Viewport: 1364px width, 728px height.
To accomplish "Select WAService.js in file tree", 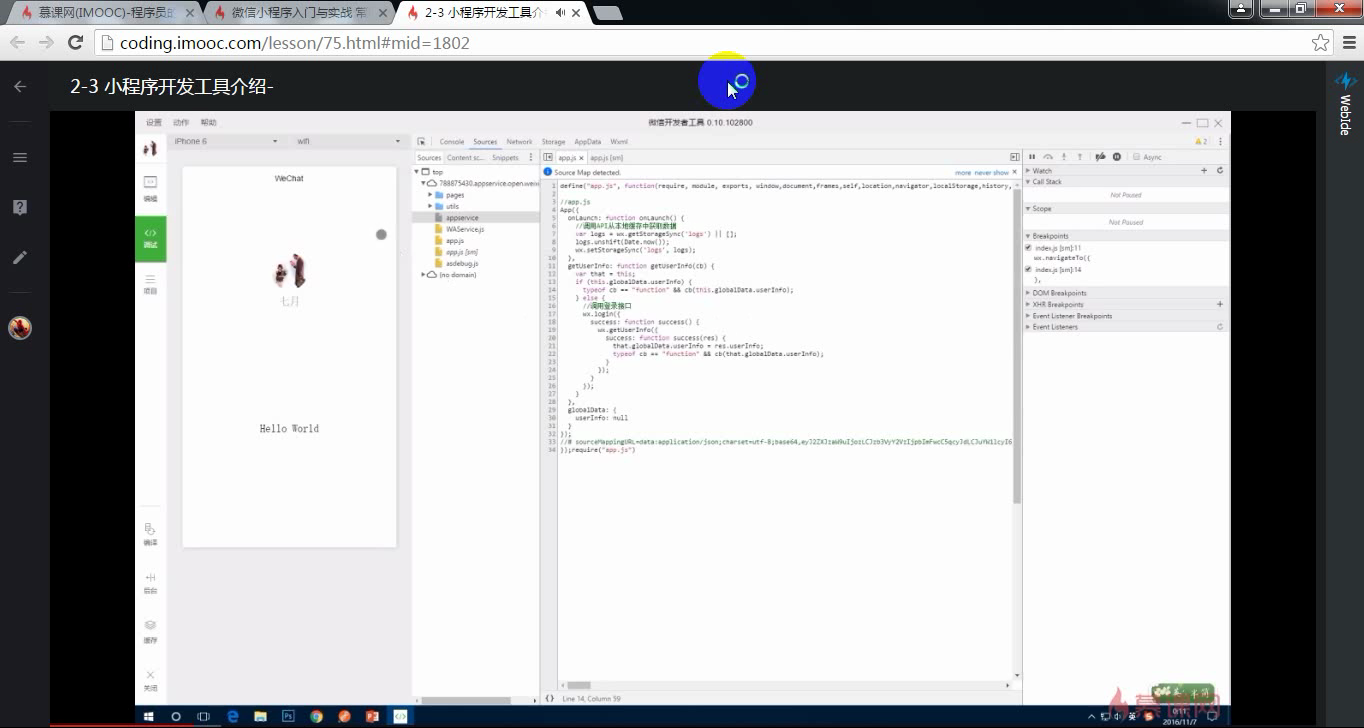I will 465,229.
